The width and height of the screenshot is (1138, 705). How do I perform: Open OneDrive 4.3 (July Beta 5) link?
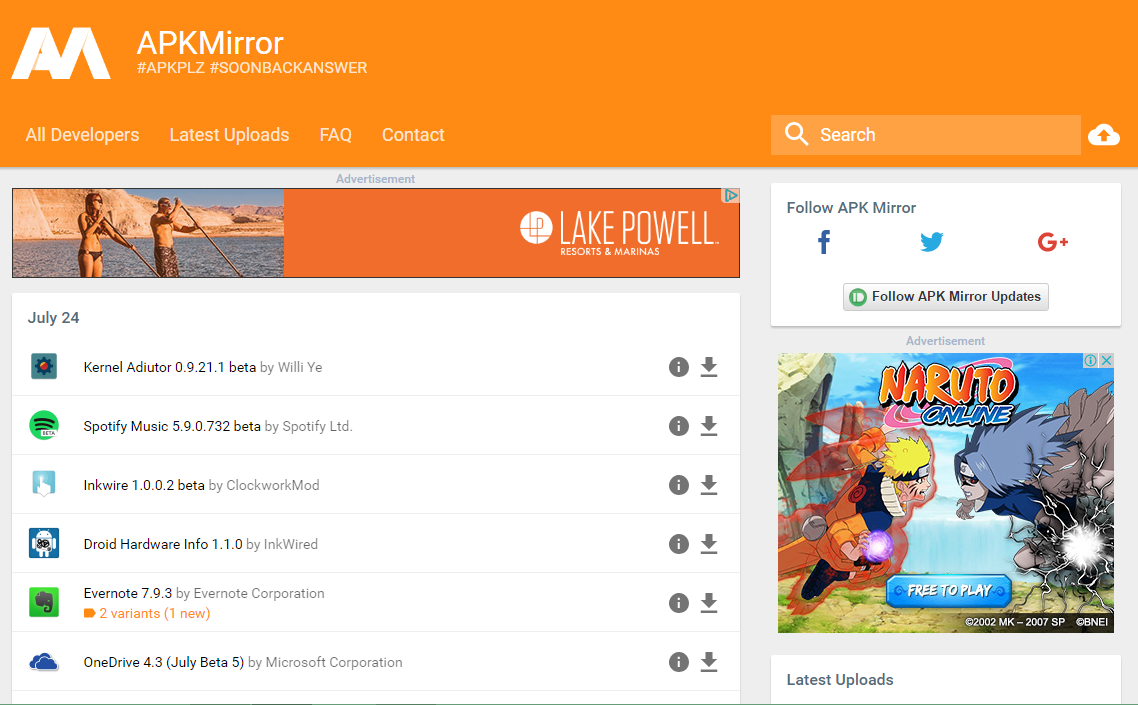pyautogui.click(x=163, y=662)
